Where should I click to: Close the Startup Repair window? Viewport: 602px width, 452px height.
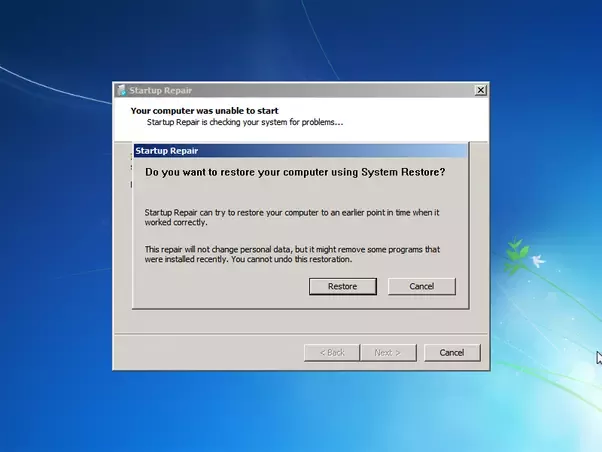[480, 90]
